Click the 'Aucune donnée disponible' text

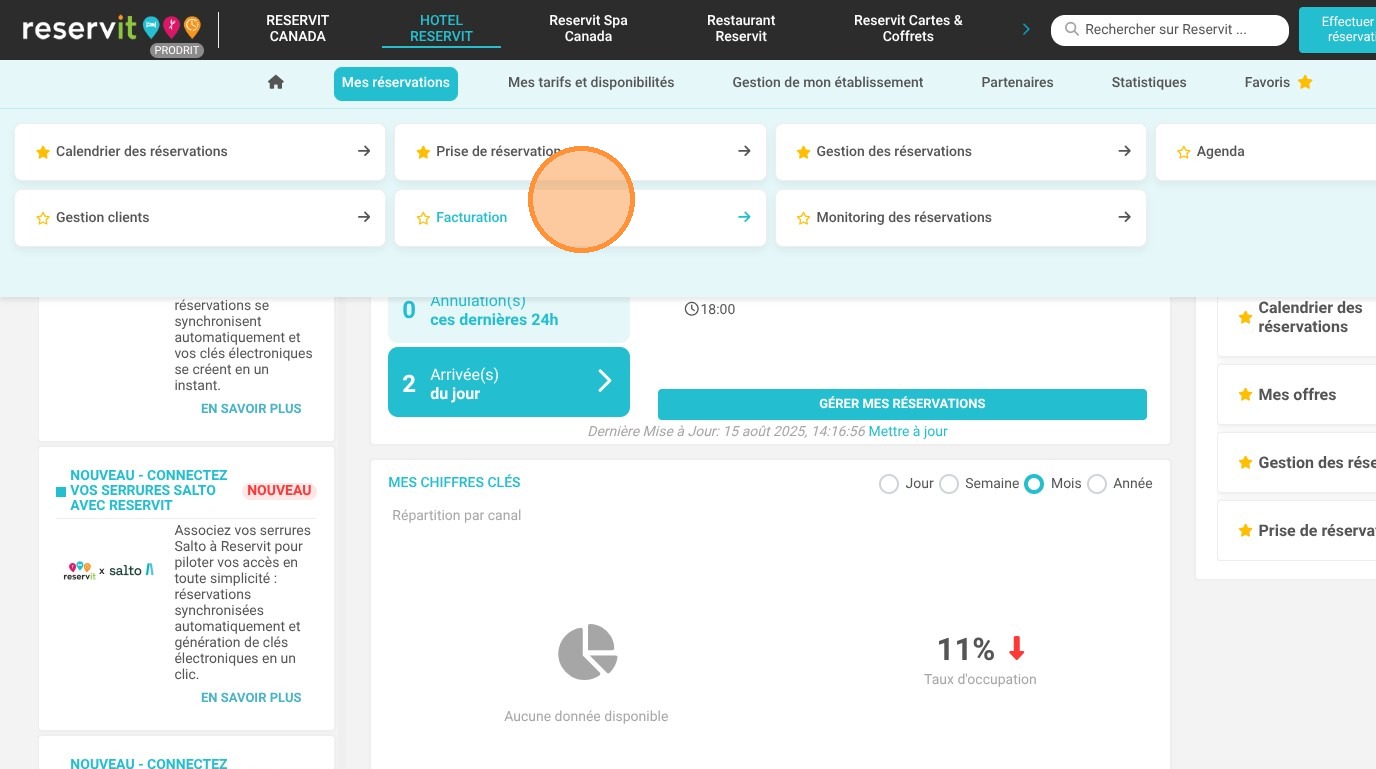586,717
